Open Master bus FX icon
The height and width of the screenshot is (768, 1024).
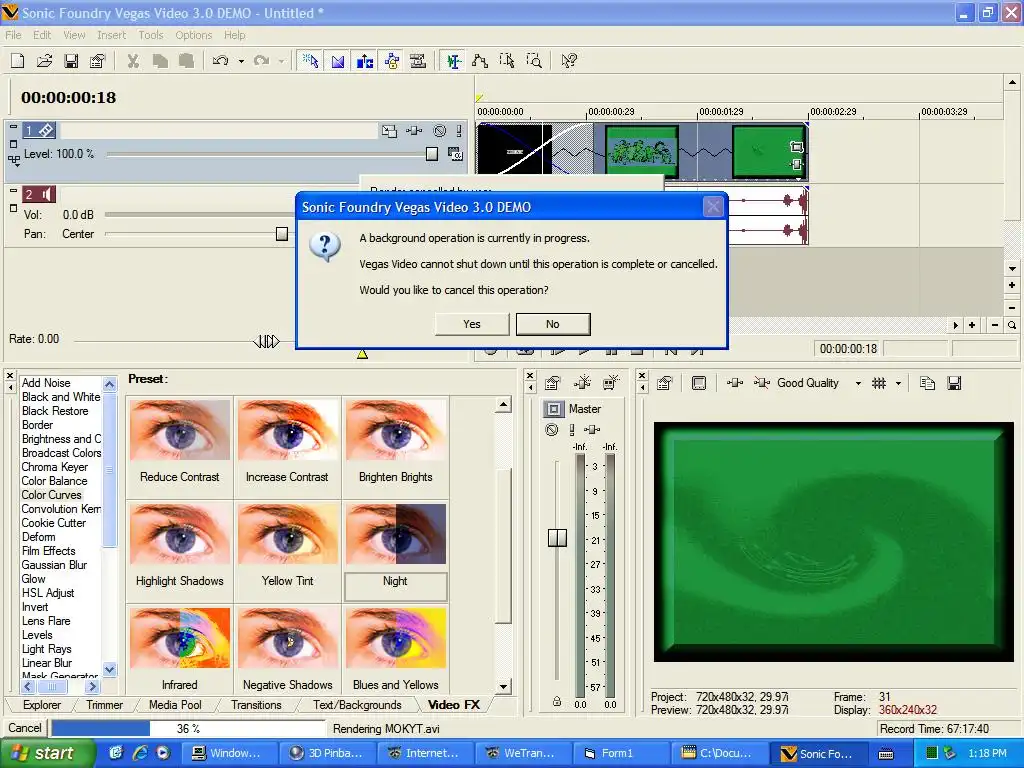[x=592, y=430]
